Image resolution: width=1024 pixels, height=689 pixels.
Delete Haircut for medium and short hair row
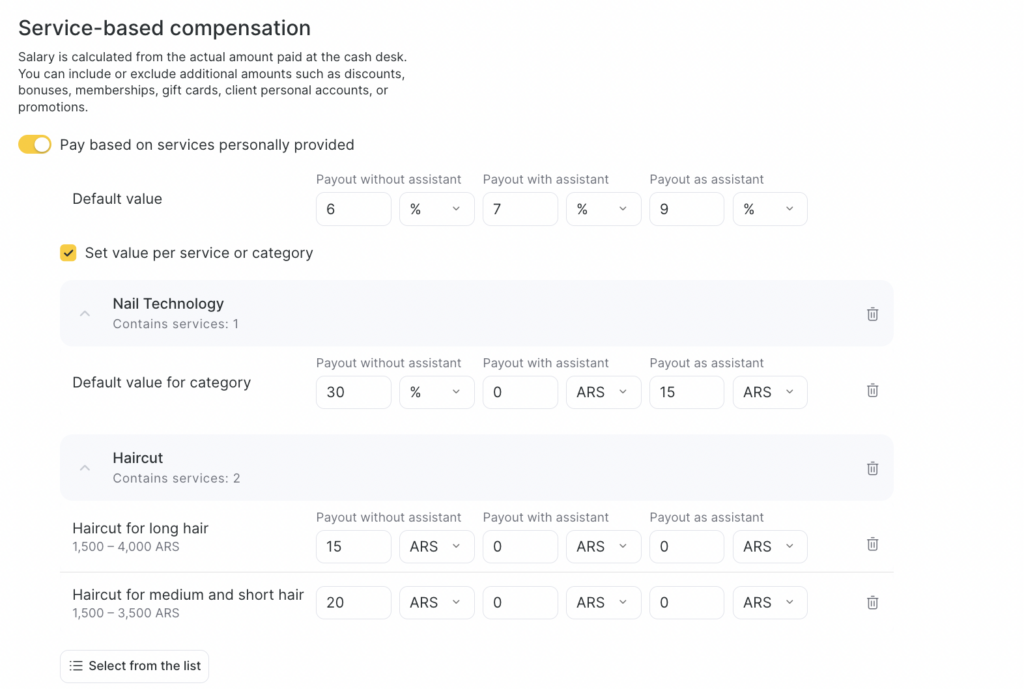pos(872,603)
